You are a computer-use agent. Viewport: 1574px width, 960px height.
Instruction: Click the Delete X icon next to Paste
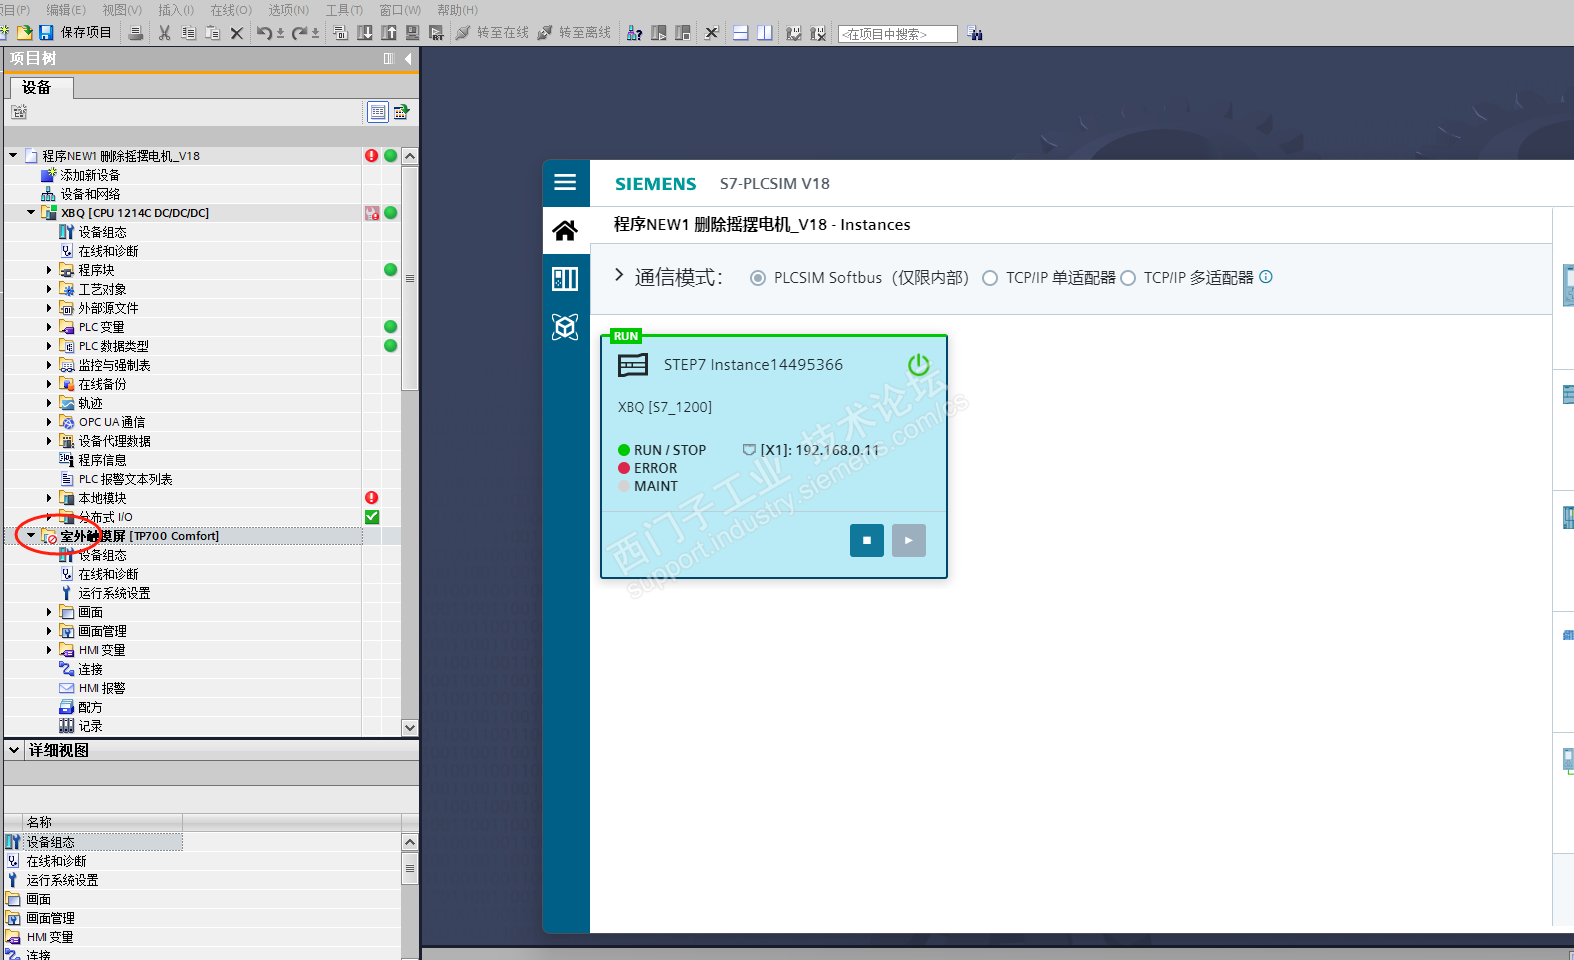click(x=236, y=33)
